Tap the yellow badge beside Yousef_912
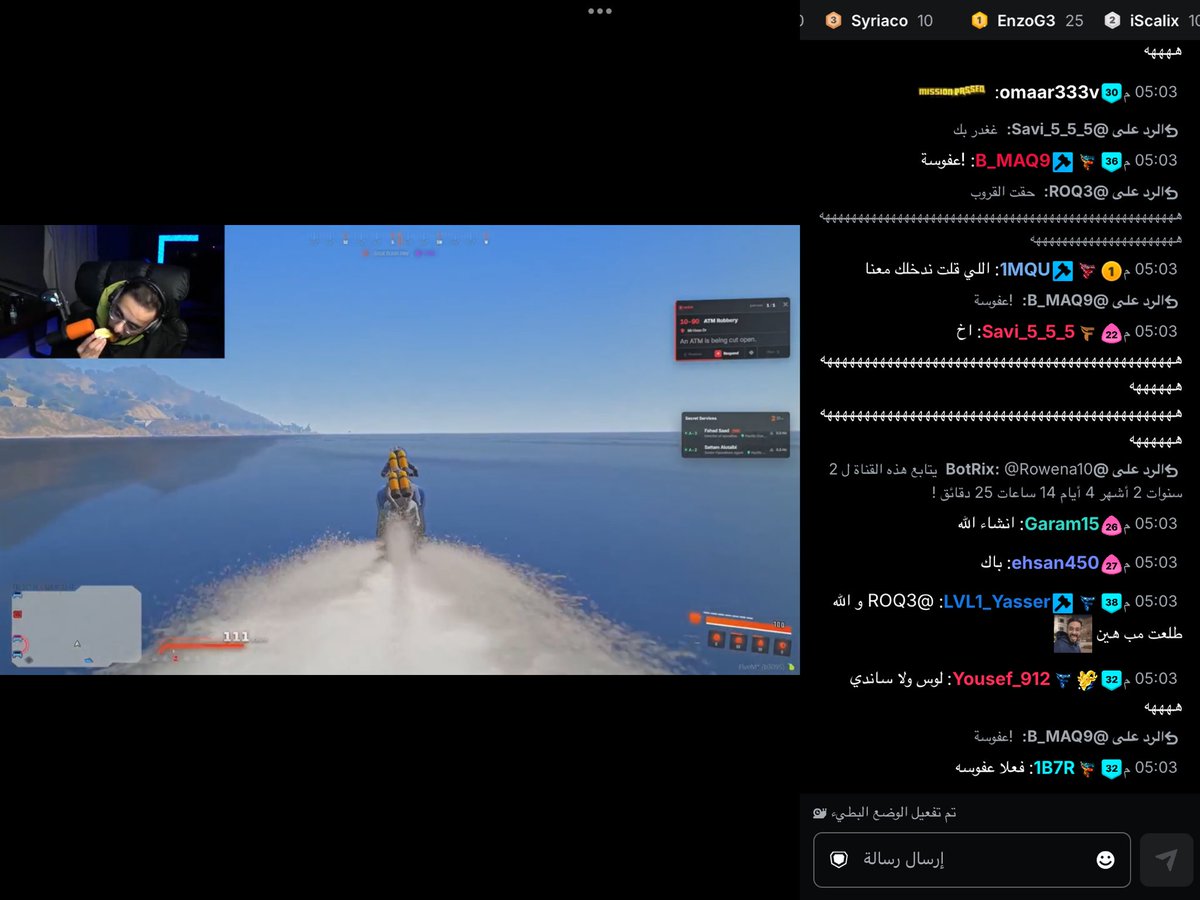 tap(1087, 679)
